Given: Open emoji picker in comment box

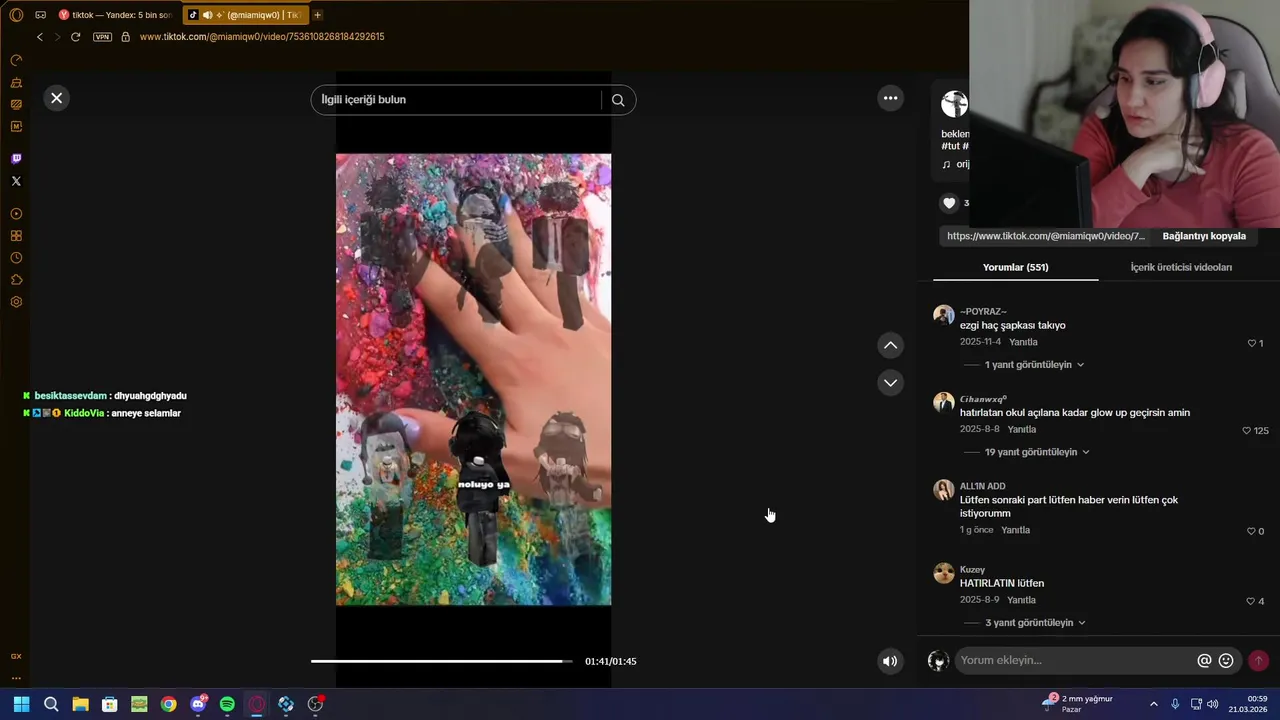Looking at the screenshot, I should tap(1226, 661).
